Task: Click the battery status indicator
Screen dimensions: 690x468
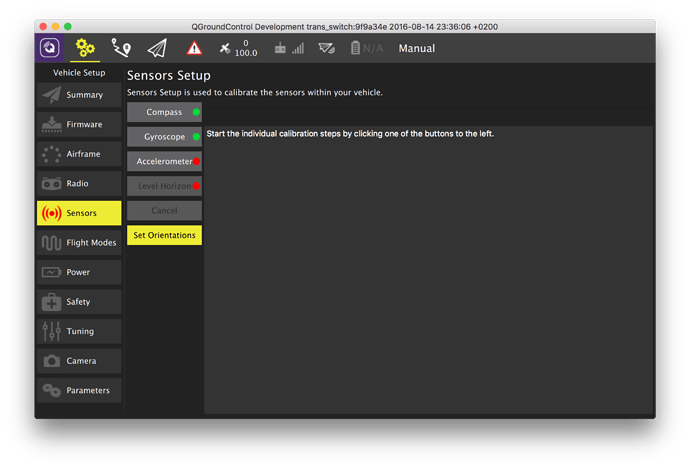Action: coord(366,48)
